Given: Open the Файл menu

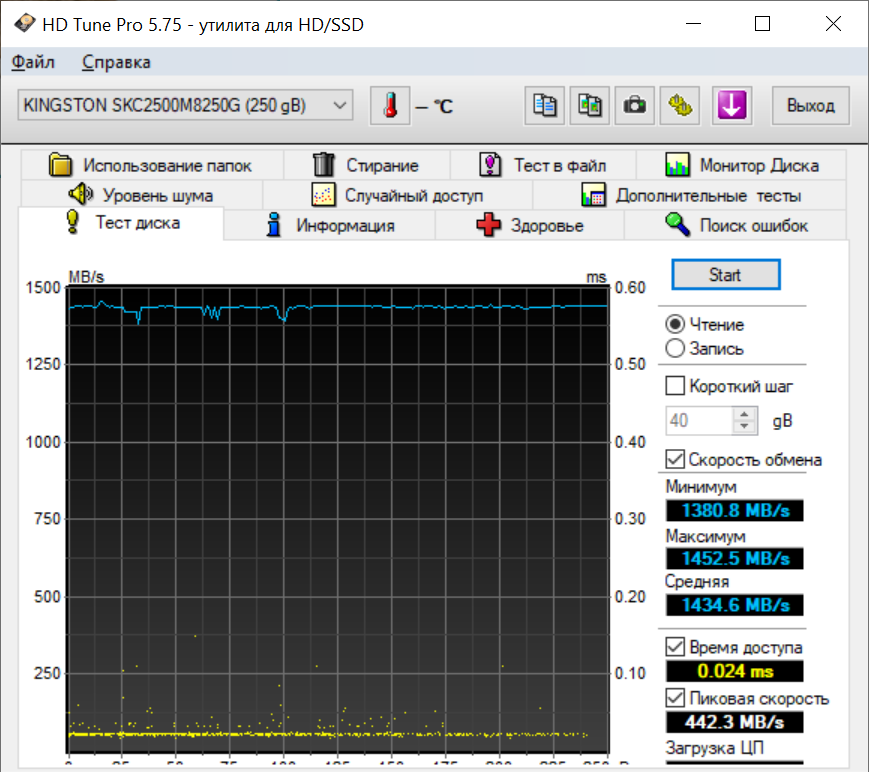Looking at the screenshot, I should [33, 62].
